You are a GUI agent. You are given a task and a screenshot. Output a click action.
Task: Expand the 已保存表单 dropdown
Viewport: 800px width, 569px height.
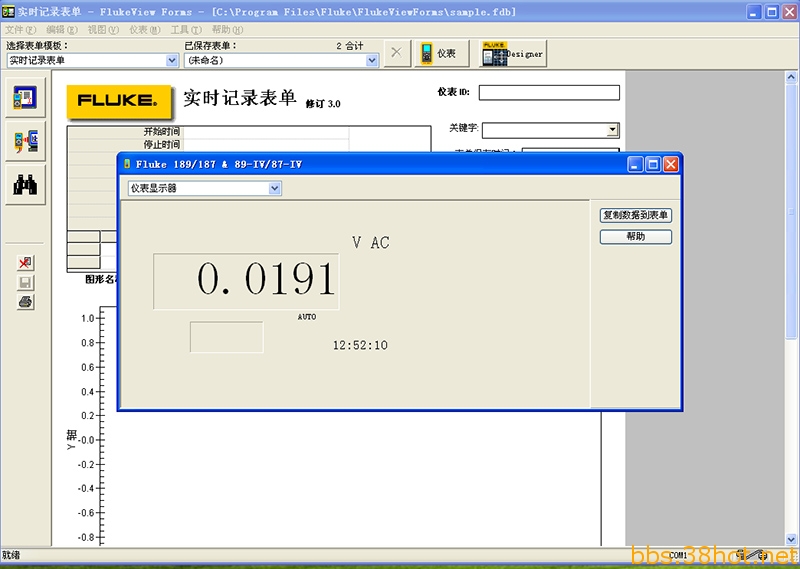pyautogui.click(x=372, y=60)
